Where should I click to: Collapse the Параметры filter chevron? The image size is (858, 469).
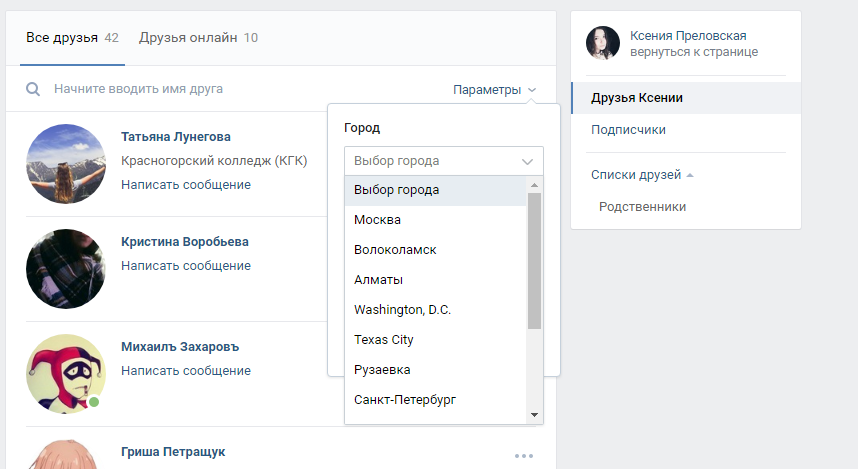(x=532, y=90)
